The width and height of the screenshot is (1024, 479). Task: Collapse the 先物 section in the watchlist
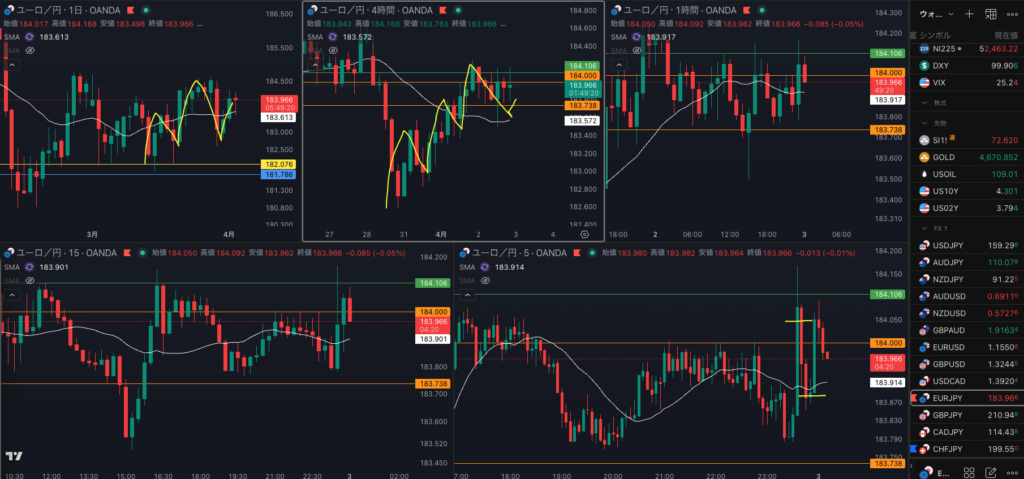(924, 123)
